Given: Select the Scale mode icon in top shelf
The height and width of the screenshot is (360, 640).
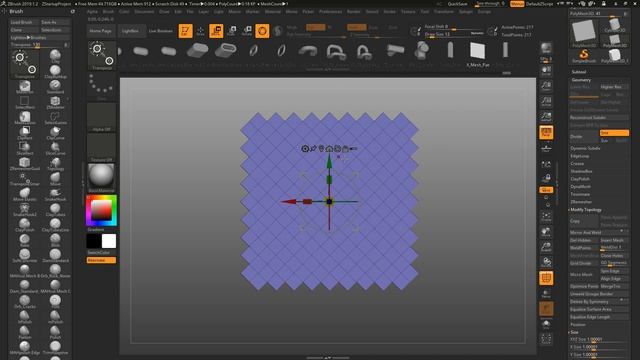Looking at the screenshot, I should coord(231,31).
